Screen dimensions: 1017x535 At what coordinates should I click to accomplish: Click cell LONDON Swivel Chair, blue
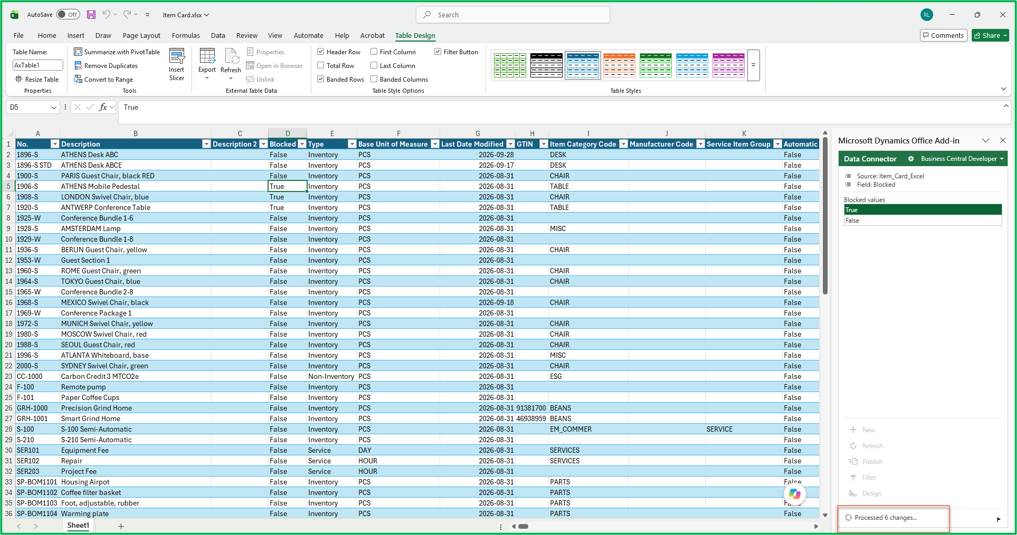click(135, 196)
